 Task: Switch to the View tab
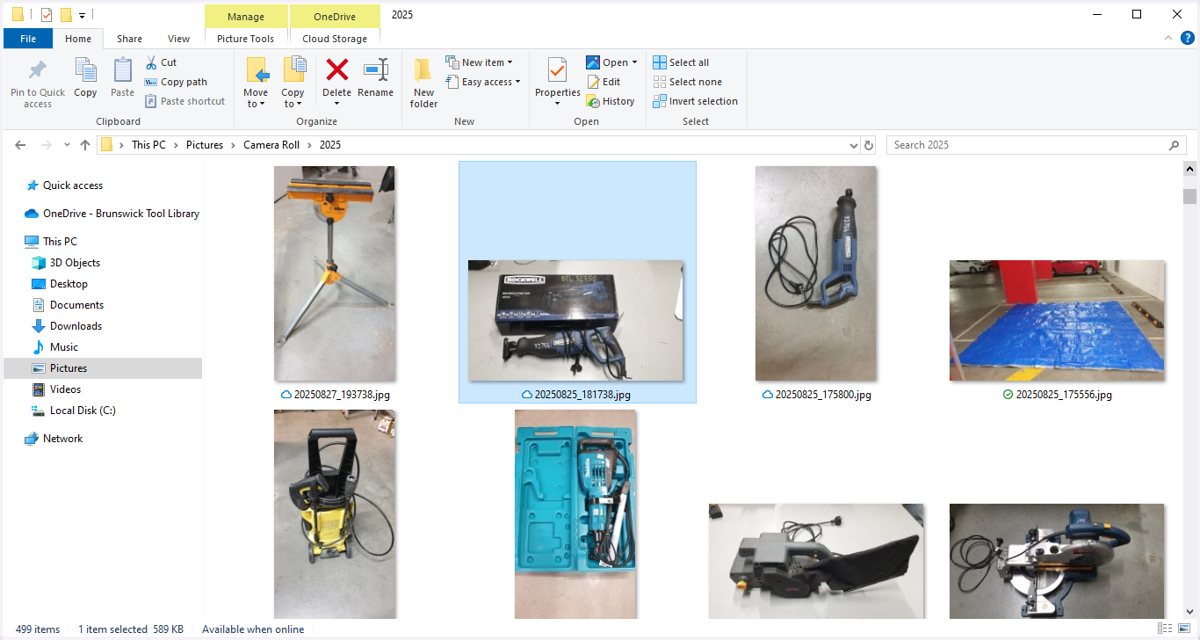179,39
